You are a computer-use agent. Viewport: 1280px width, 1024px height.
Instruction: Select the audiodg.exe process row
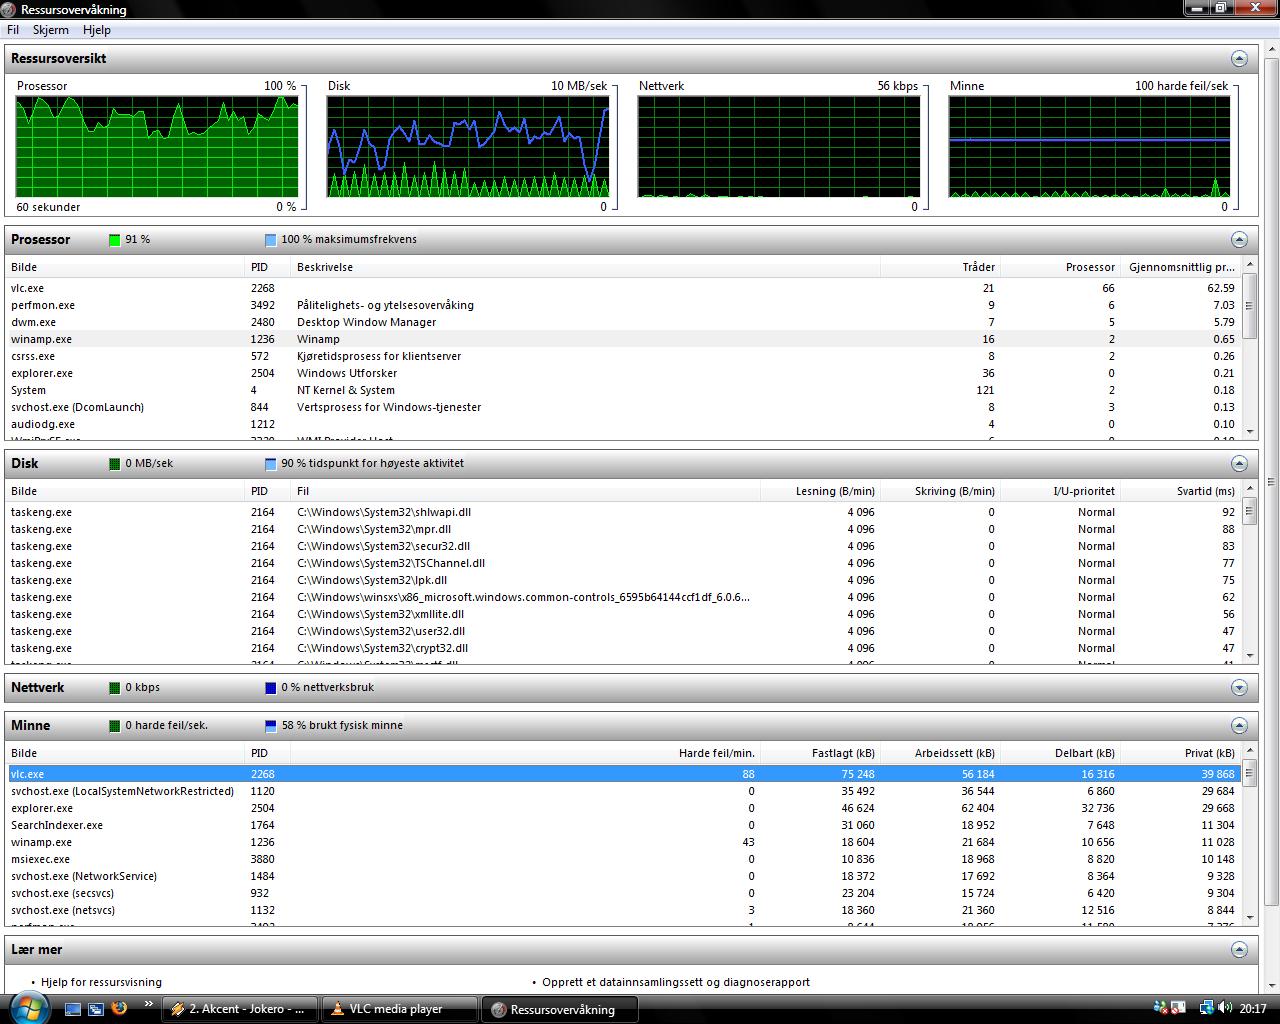(x=624, y=424)
